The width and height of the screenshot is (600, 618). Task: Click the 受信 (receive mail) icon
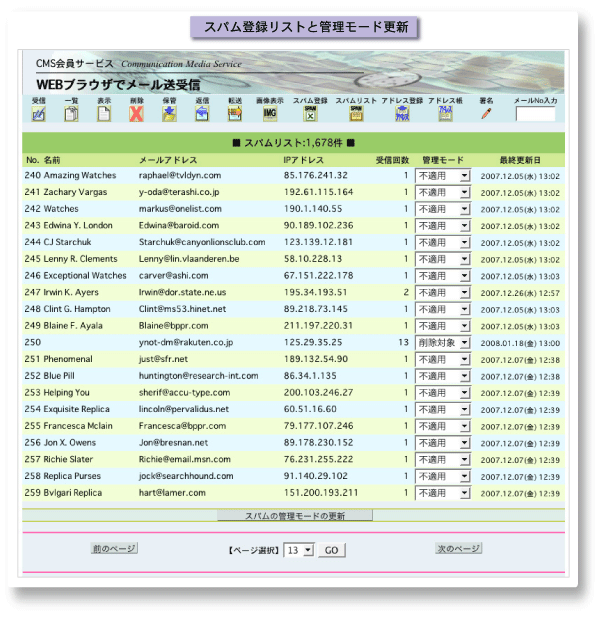click(38, 114)
